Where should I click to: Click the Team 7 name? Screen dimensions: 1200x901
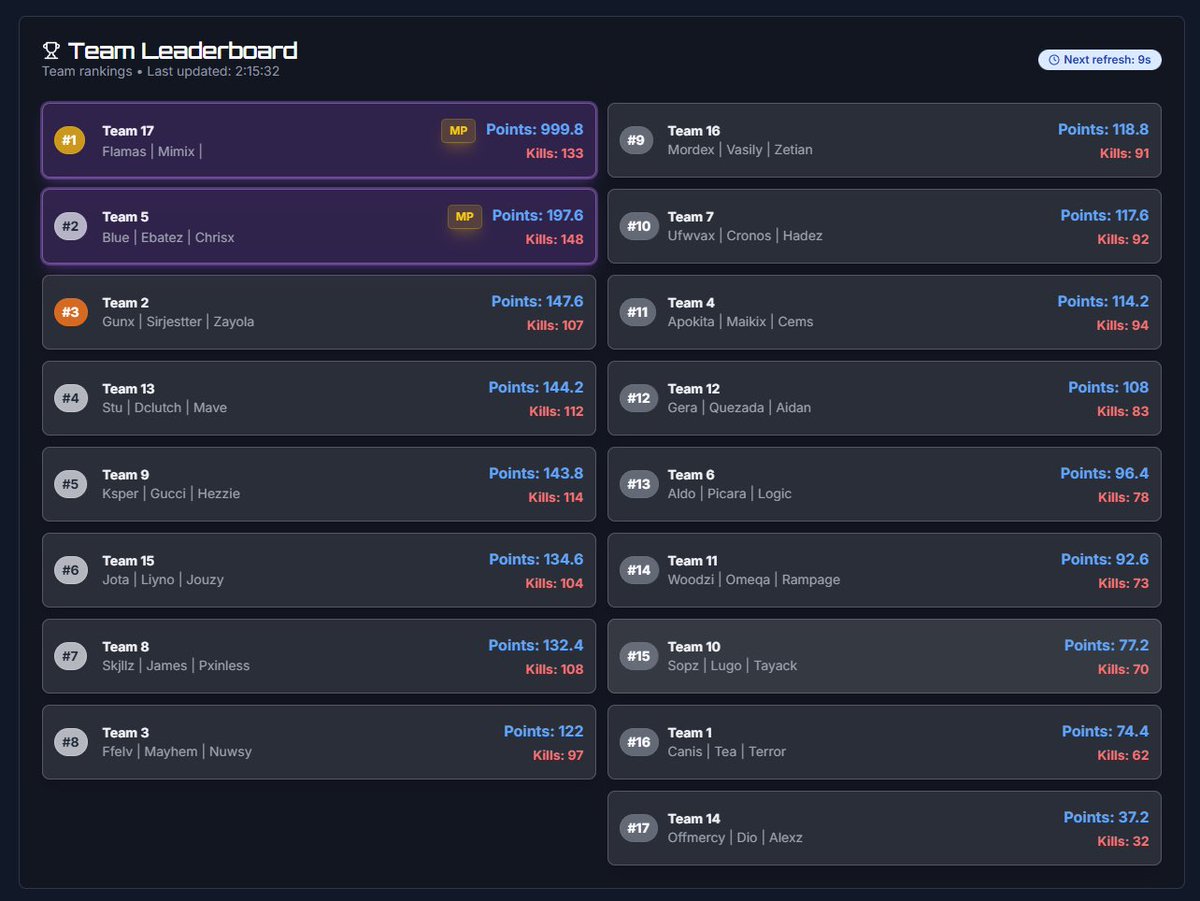coord(691,217)
